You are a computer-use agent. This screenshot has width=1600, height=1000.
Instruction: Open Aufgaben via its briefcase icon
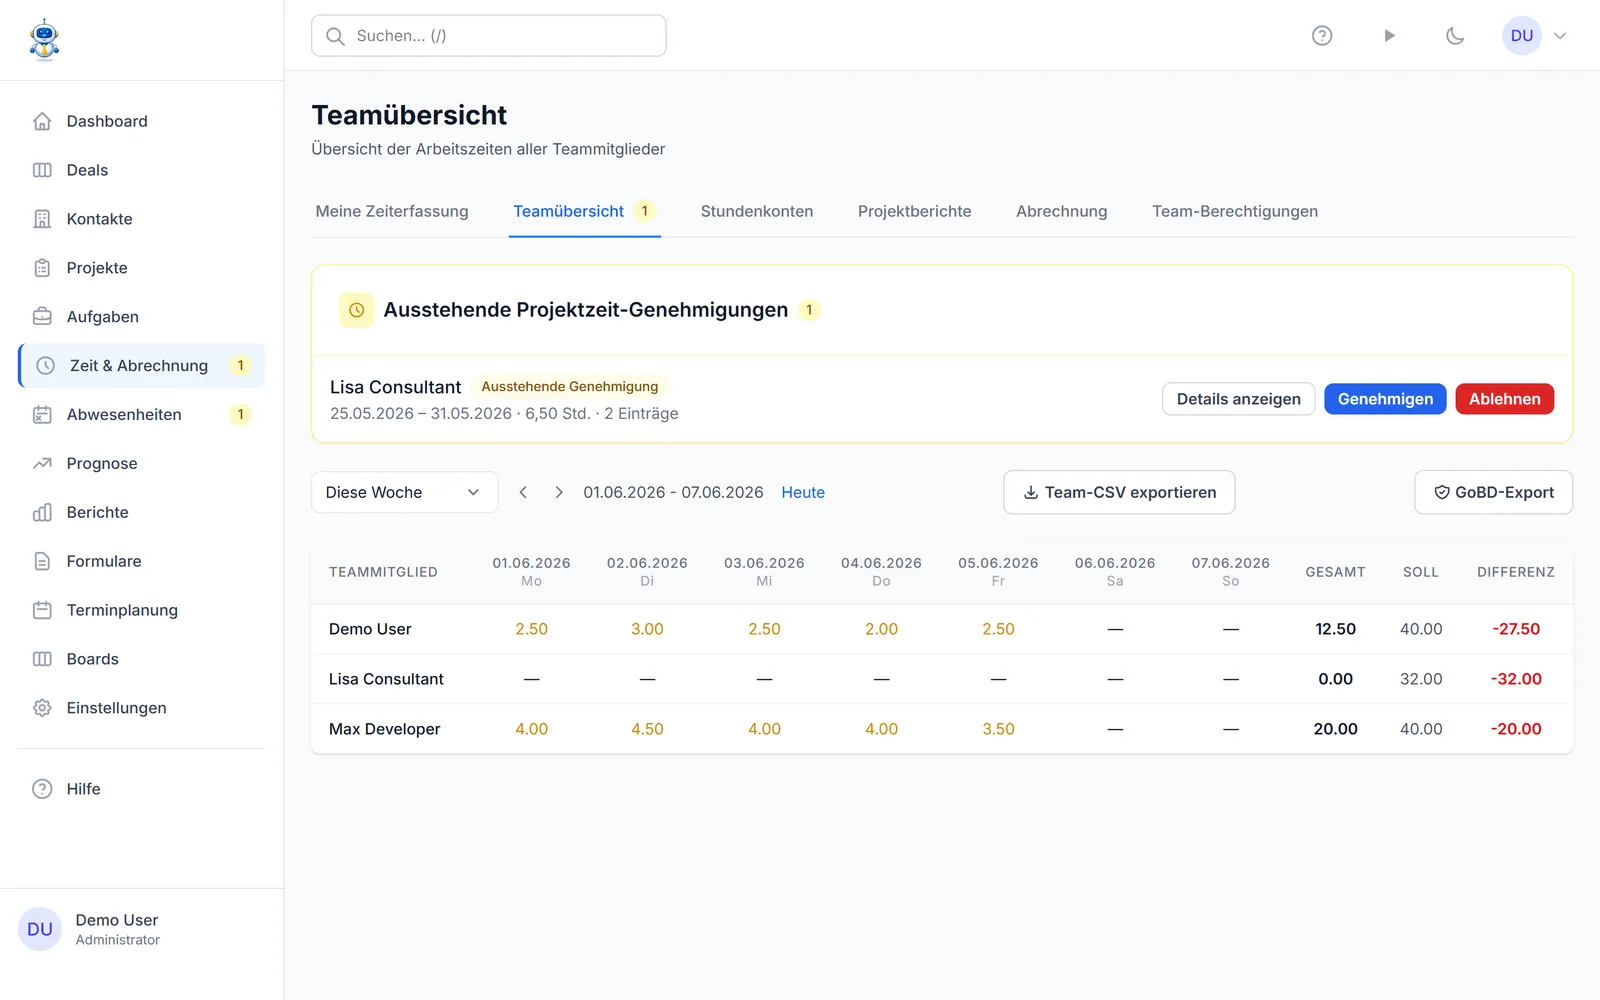click(x=42, y=317)
